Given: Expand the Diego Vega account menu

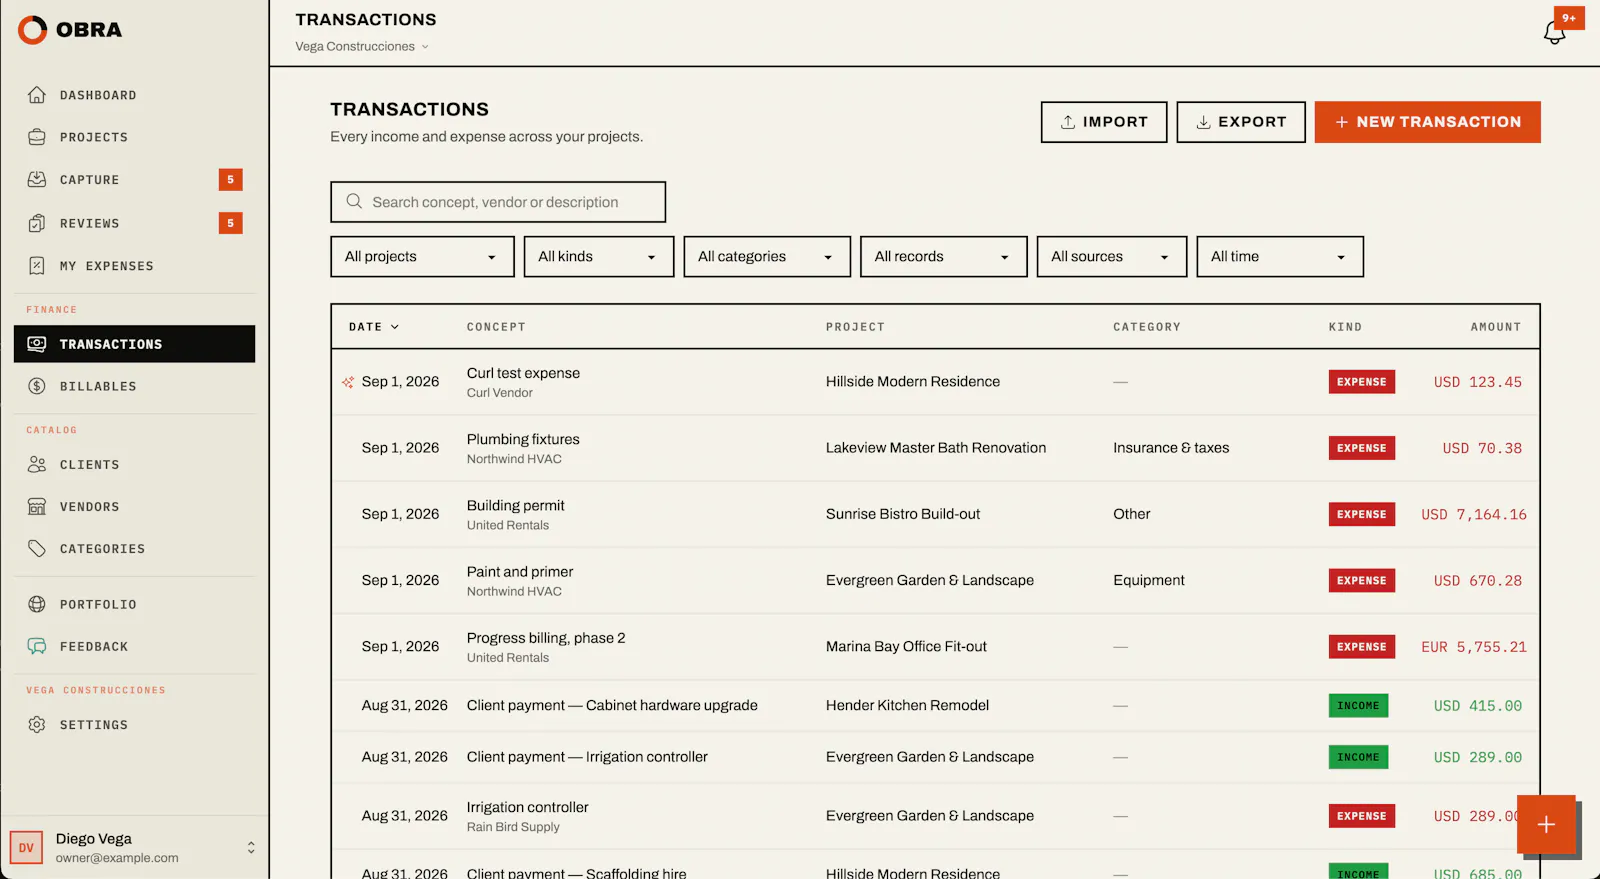Looking at the screenshot, I should tap(134, 848).
